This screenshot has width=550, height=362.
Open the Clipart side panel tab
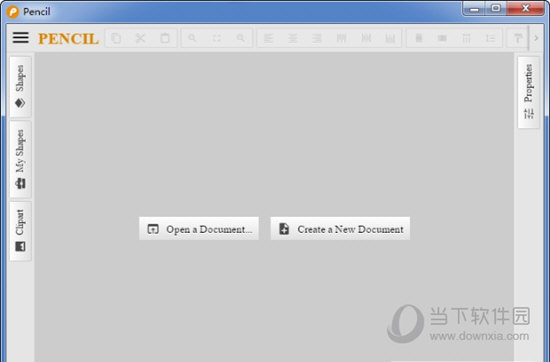tap(20, 231)
